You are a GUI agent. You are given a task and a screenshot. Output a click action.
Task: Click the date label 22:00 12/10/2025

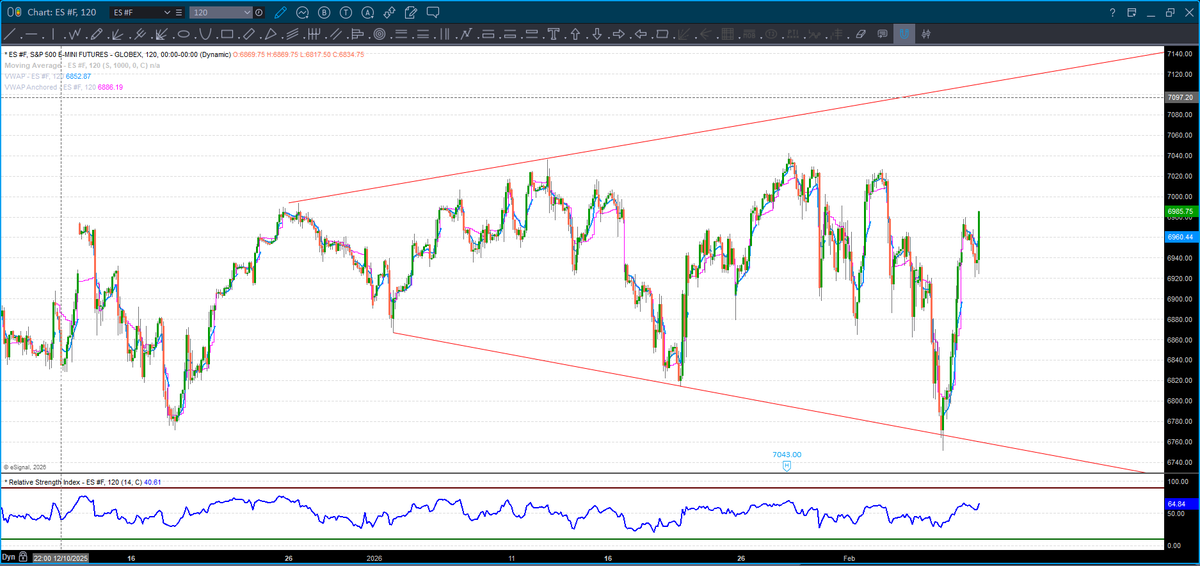tap(60, 558)
